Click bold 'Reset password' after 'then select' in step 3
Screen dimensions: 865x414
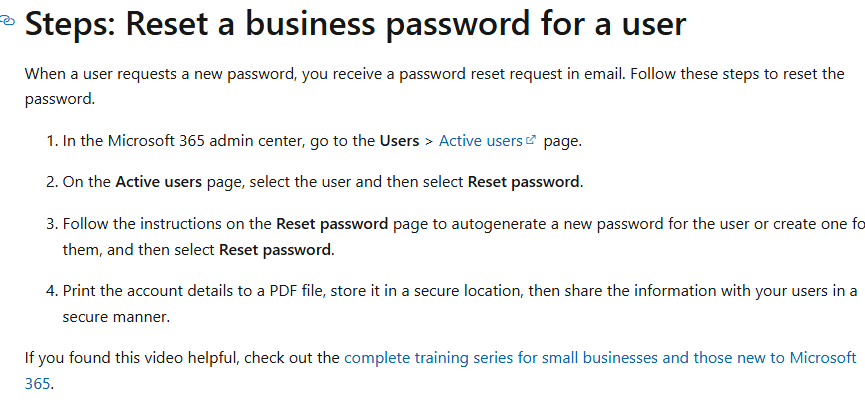click(x=275, y=250)
